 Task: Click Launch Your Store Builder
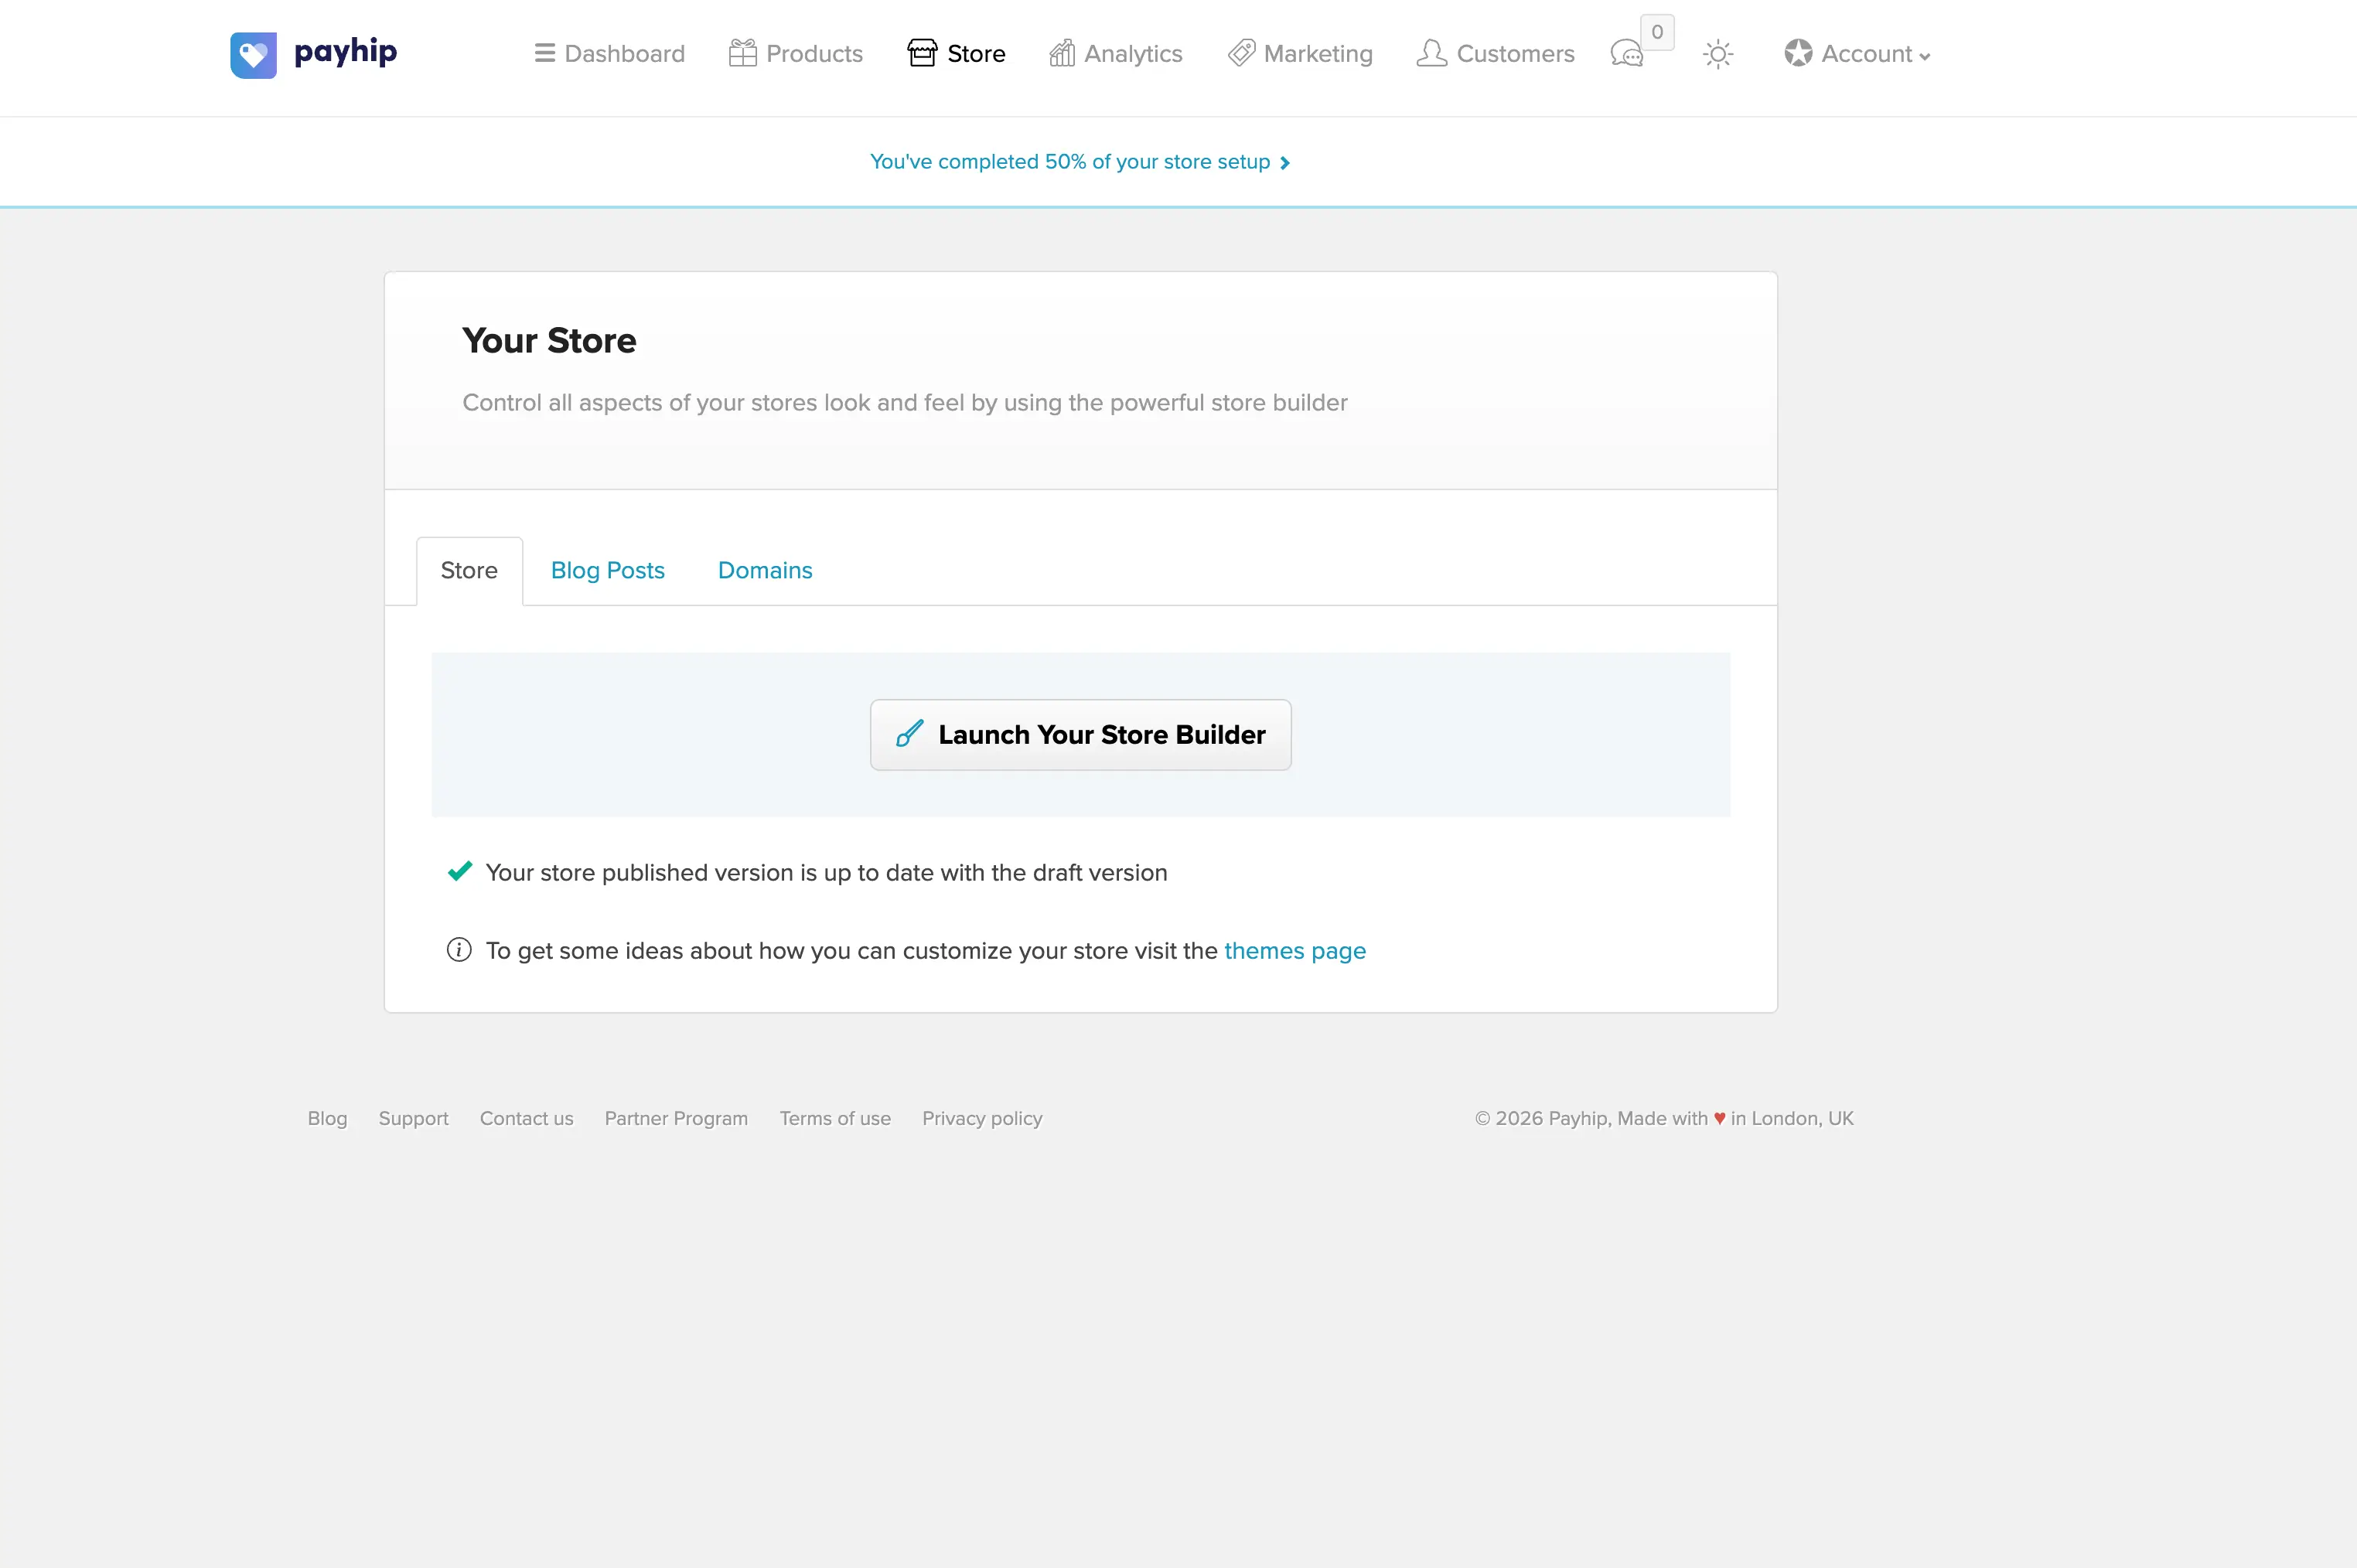click(1079, 734)
